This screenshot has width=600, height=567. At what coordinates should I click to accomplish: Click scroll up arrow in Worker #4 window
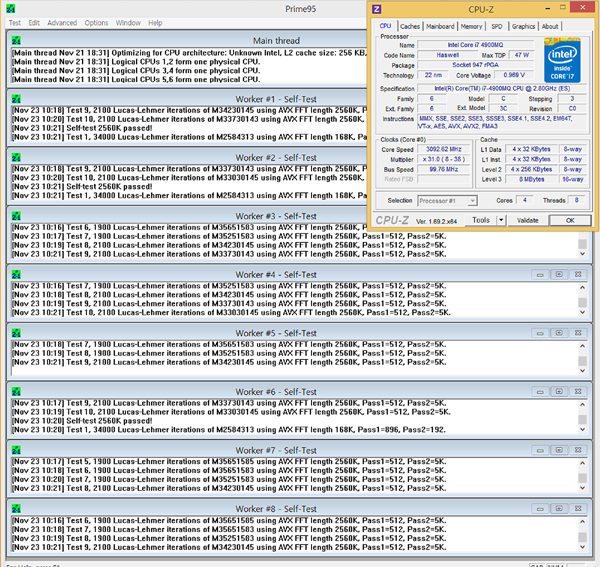(x=582, y=287)
